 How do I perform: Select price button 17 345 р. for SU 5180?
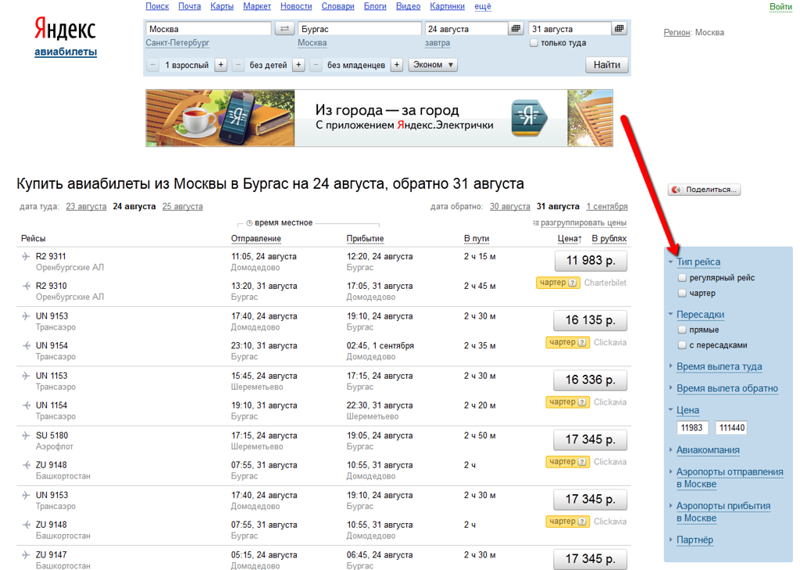click(590, 440)
